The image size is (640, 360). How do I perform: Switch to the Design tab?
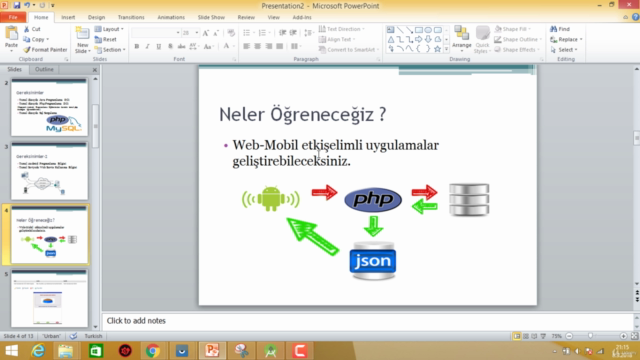(96, 18)
